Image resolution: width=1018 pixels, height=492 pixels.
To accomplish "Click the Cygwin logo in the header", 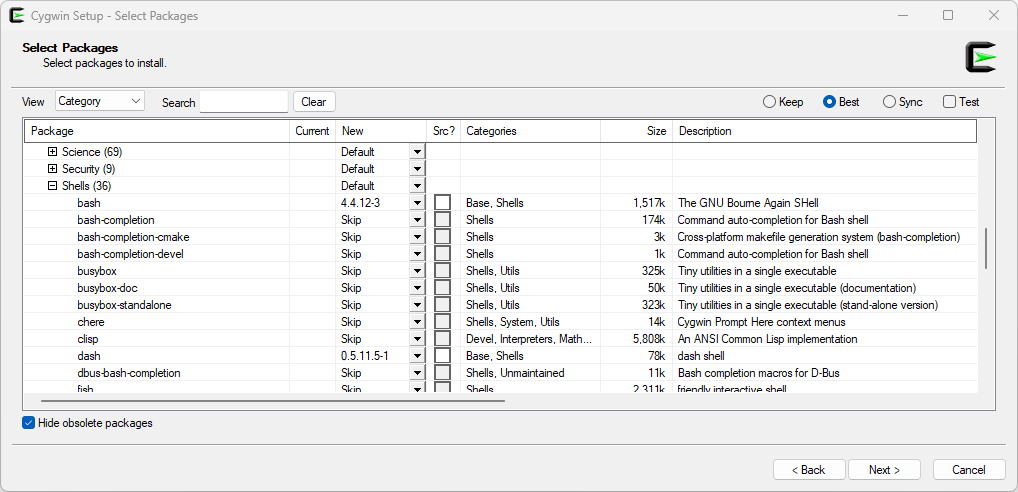I will point(980,57).
